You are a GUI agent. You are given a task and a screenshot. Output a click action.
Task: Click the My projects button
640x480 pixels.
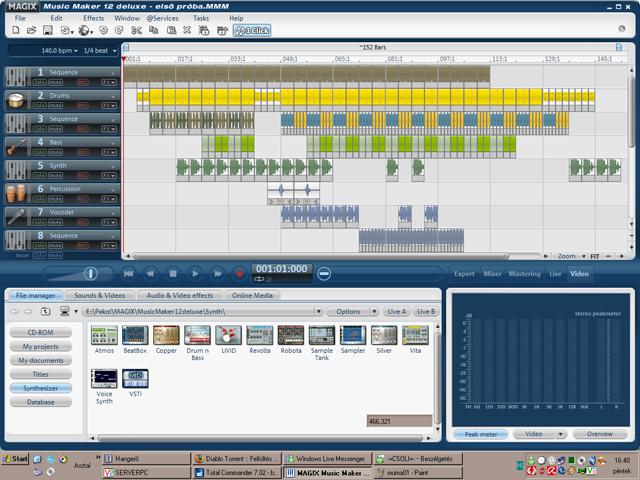(41, 346)
